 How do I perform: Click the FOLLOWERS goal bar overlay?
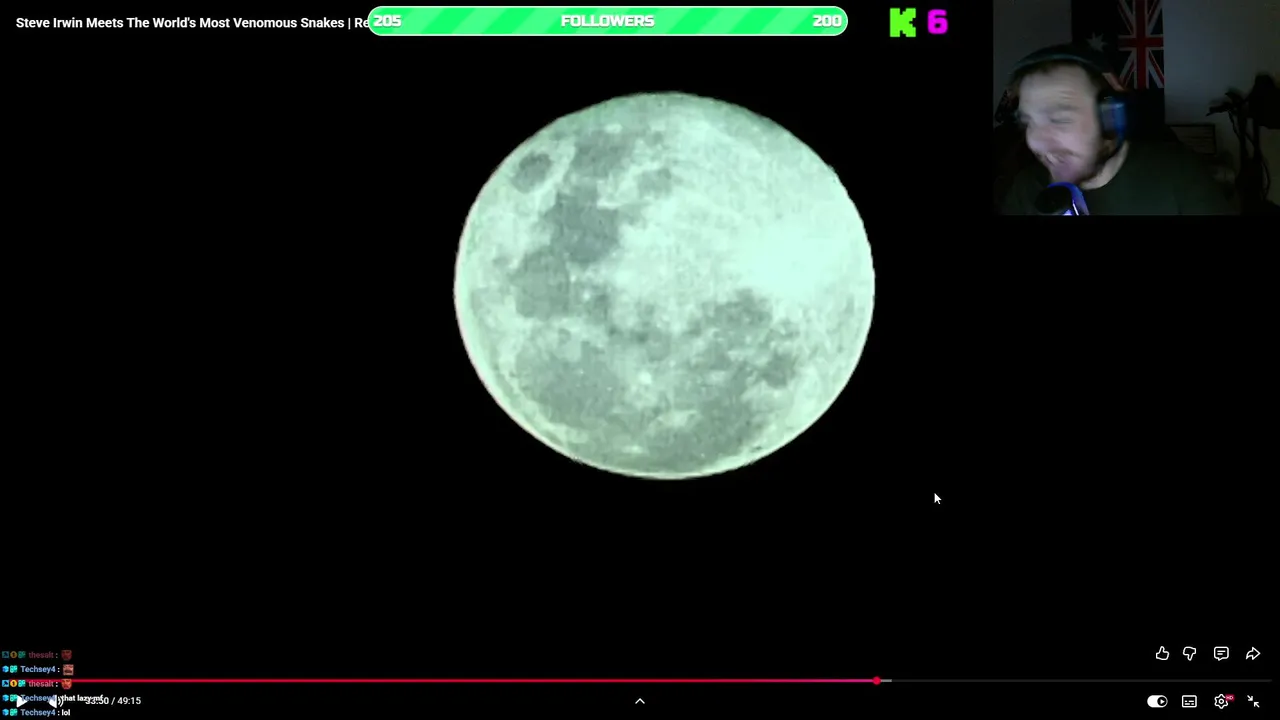point(607,21)
